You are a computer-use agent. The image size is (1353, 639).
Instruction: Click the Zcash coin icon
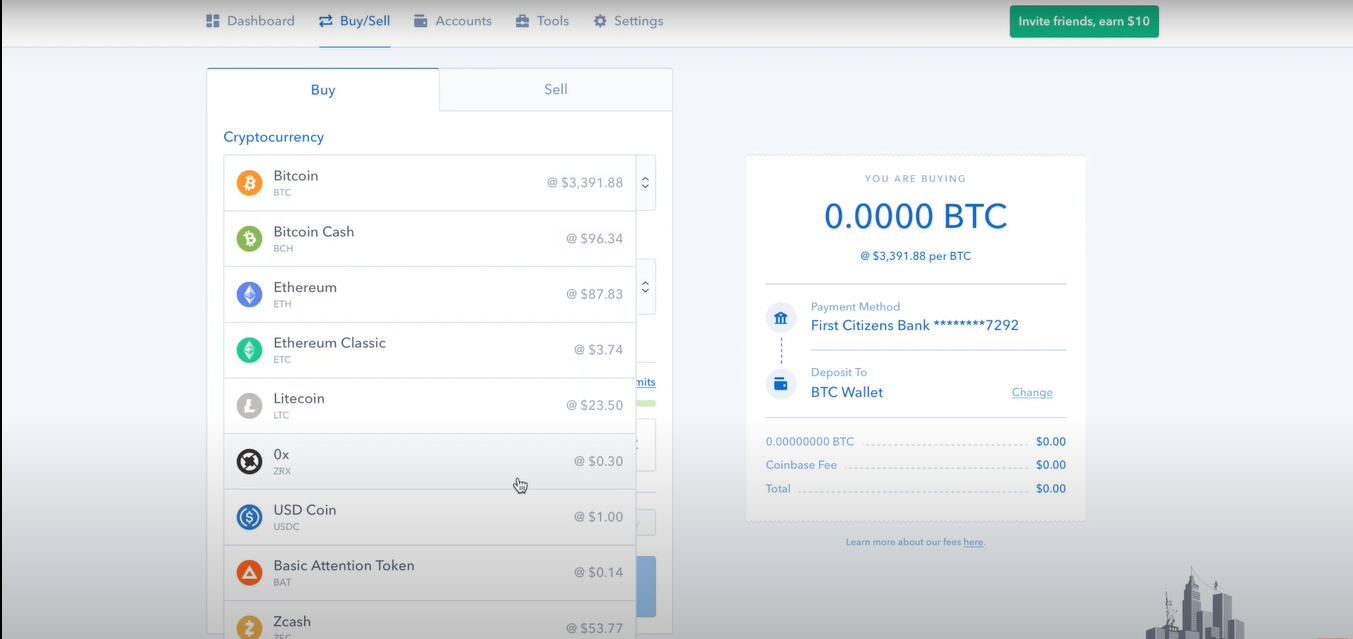(249, 628)
